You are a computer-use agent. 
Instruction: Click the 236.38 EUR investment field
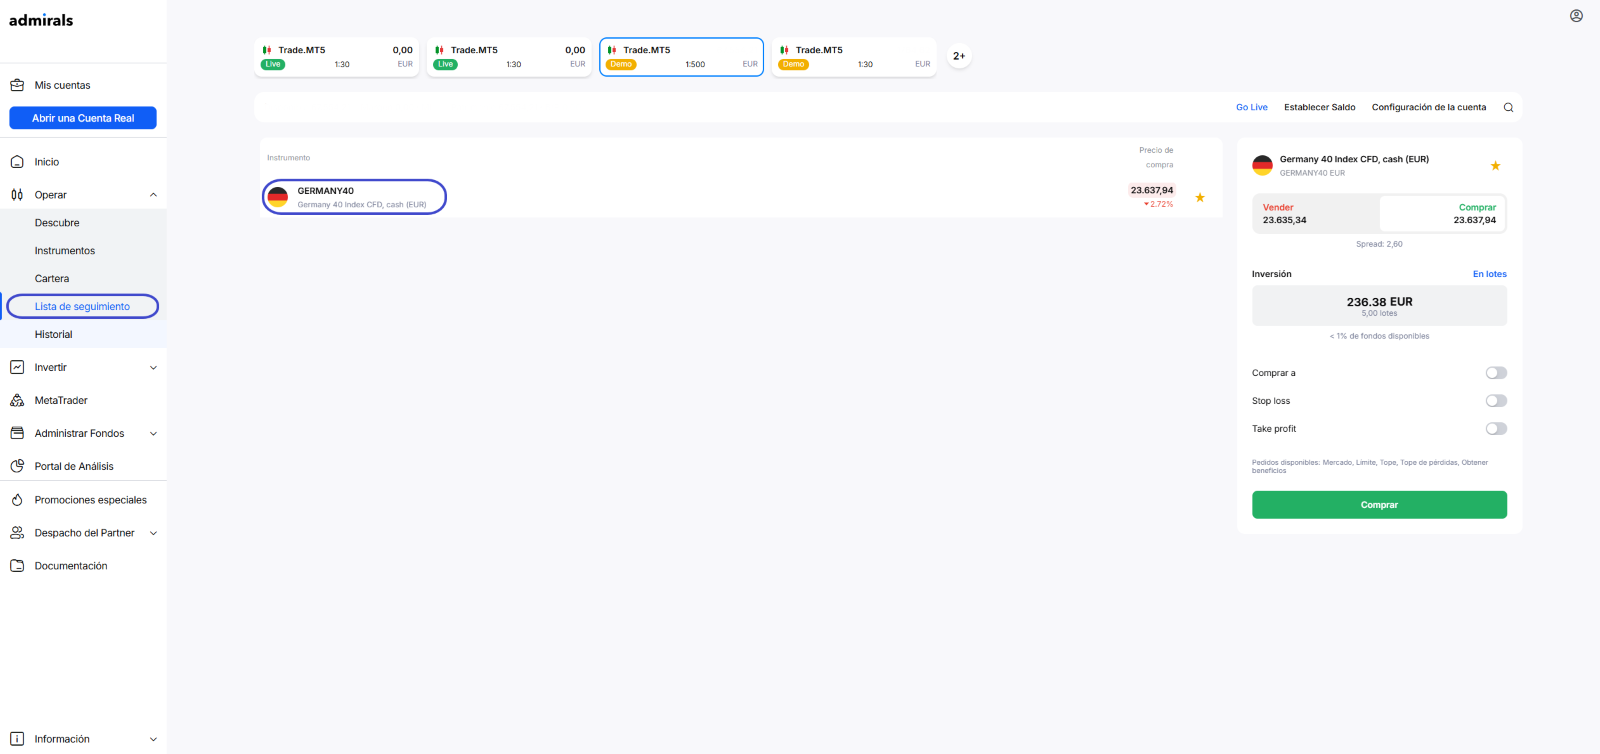coord(1379,306)
